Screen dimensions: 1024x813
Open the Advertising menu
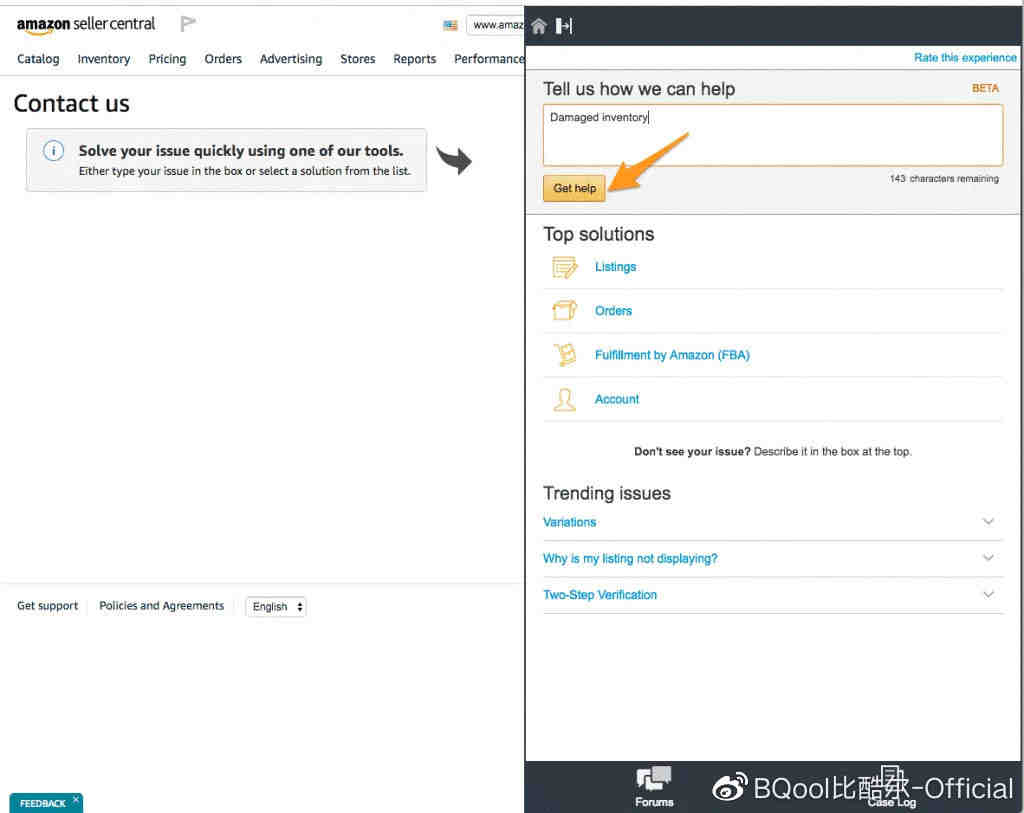(x=291, y=59)
